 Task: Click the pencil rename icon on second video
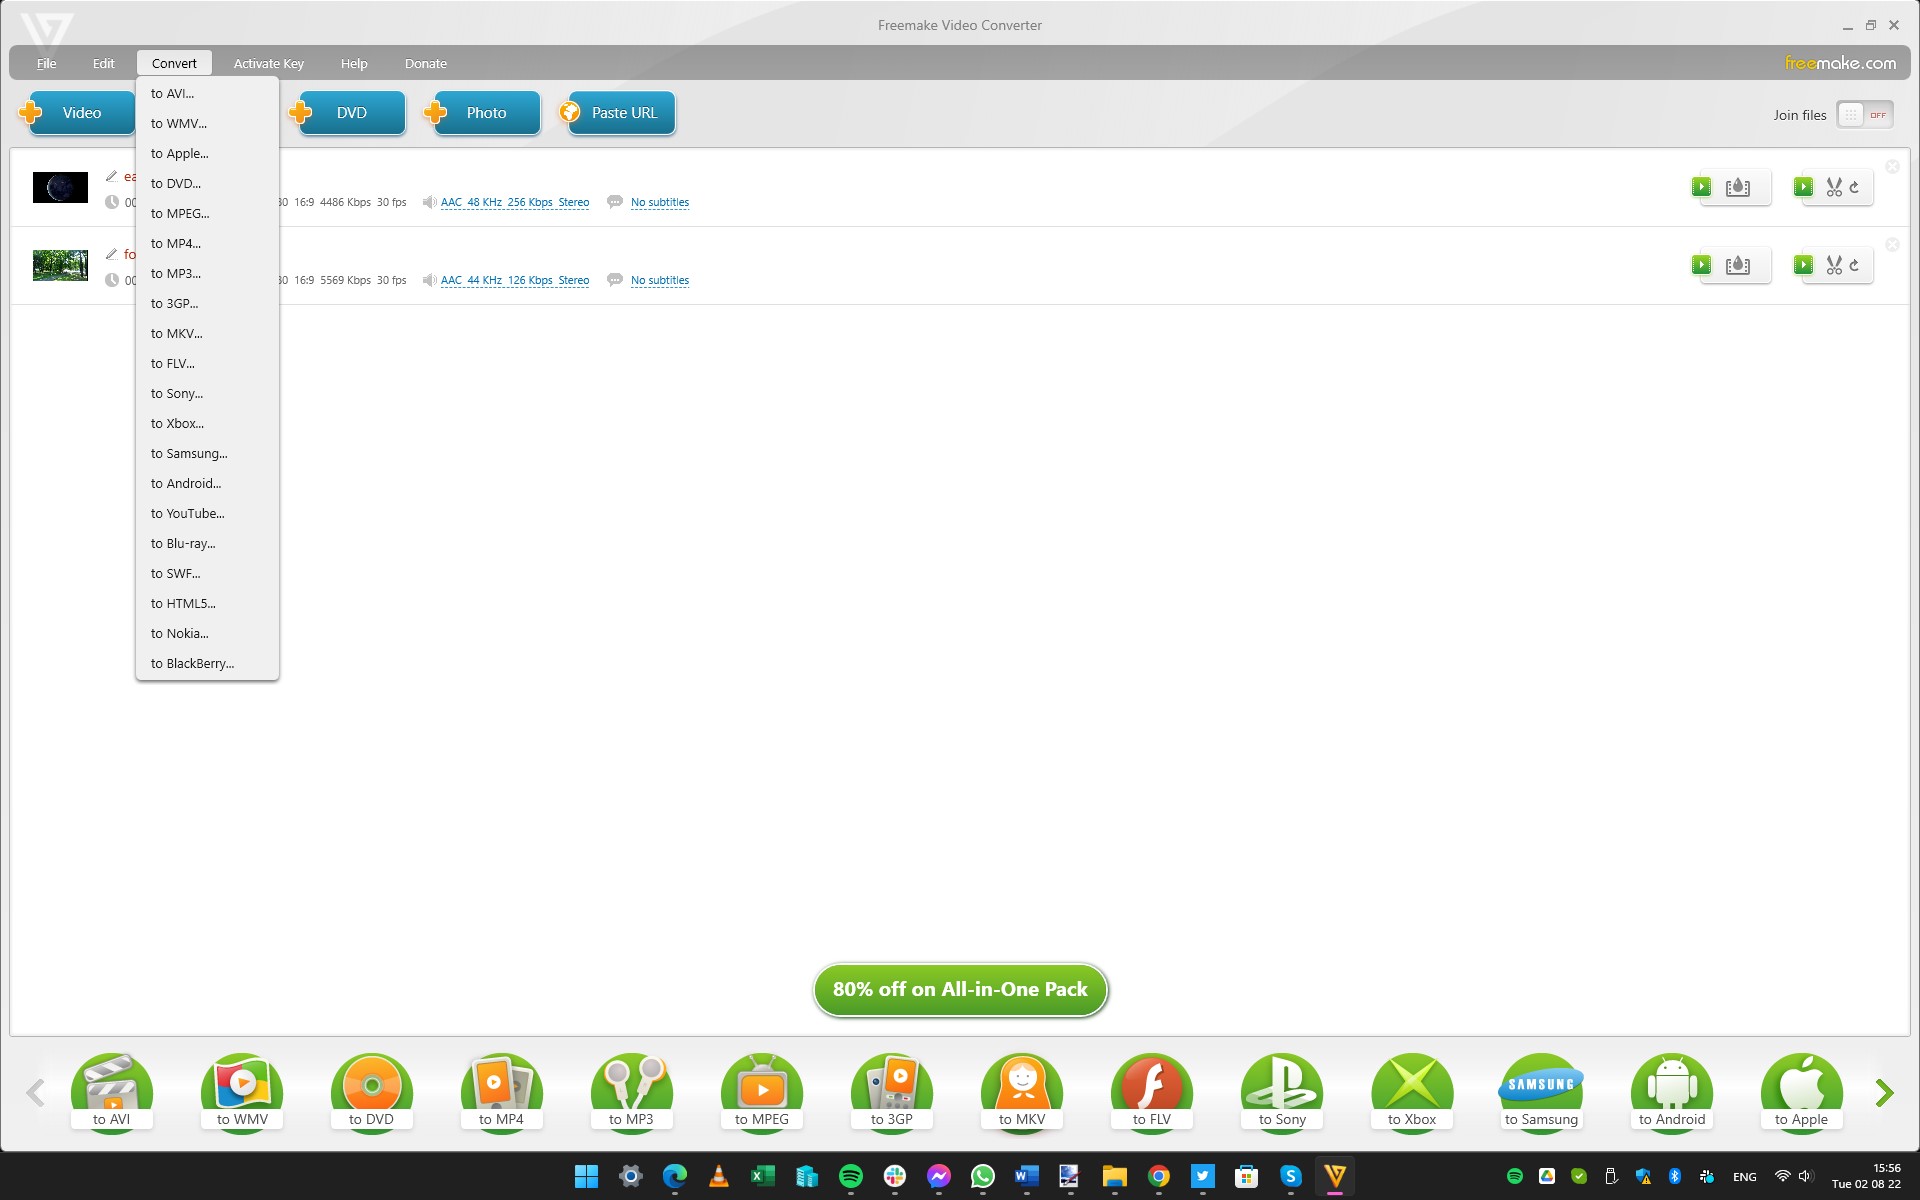(x=111, y=254)
